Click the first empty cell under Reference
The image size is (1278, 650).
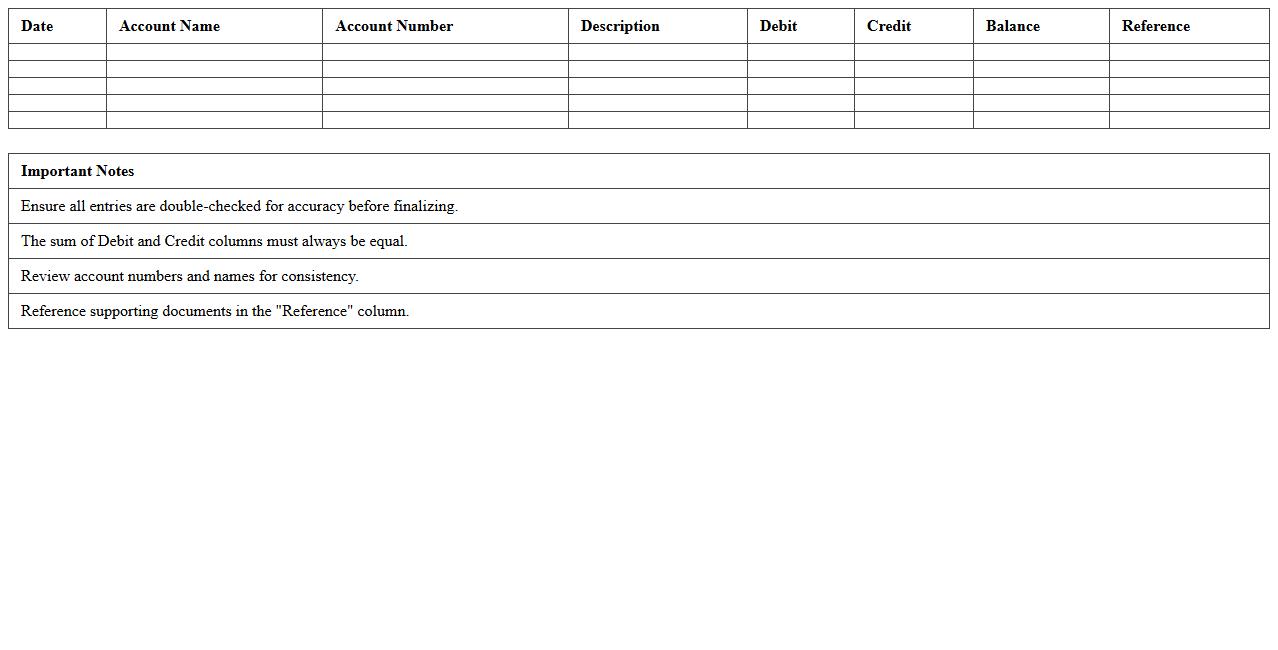click(x=1188, y=52)
